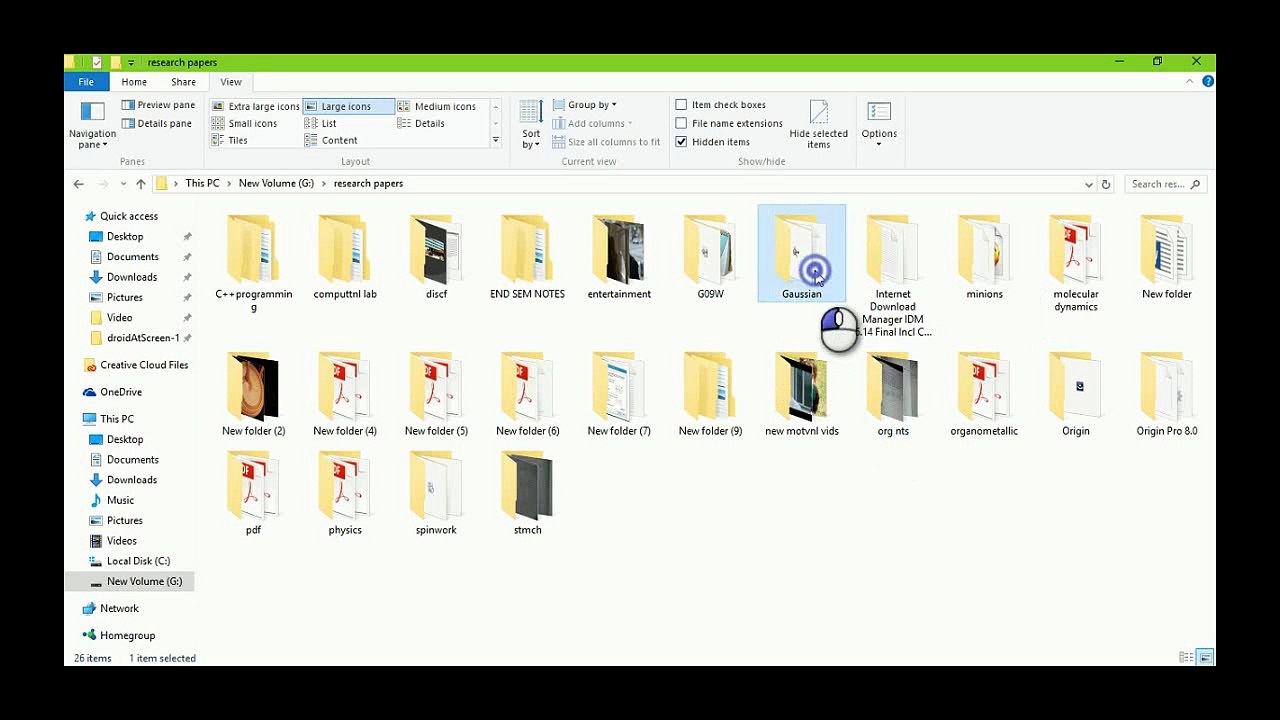This screenshot has width=1280, height=720.
Task: Choose Tiles layout option
Action: click(229, 140)
